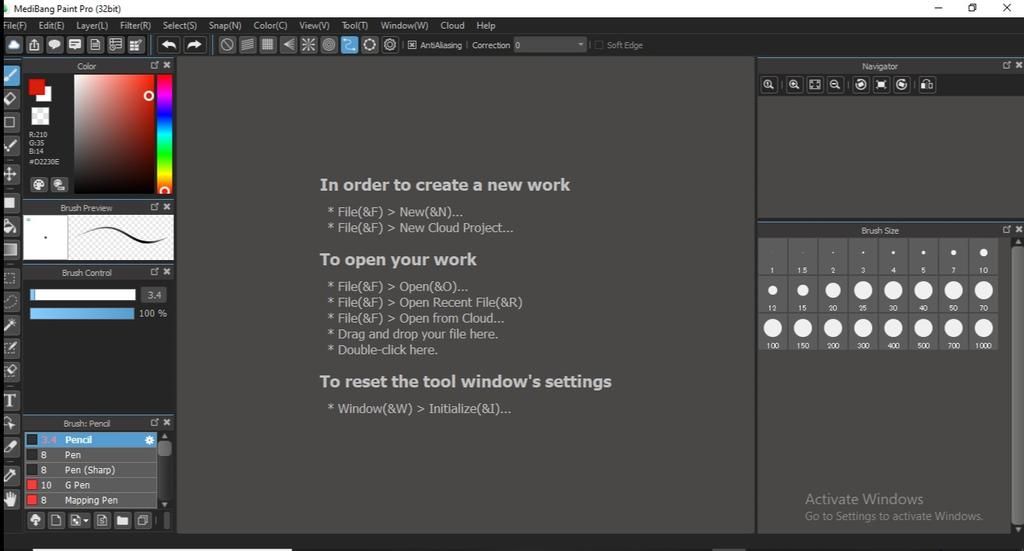Select the Mapping Pen brush
Screen dimensions: 1024x551
91,500
